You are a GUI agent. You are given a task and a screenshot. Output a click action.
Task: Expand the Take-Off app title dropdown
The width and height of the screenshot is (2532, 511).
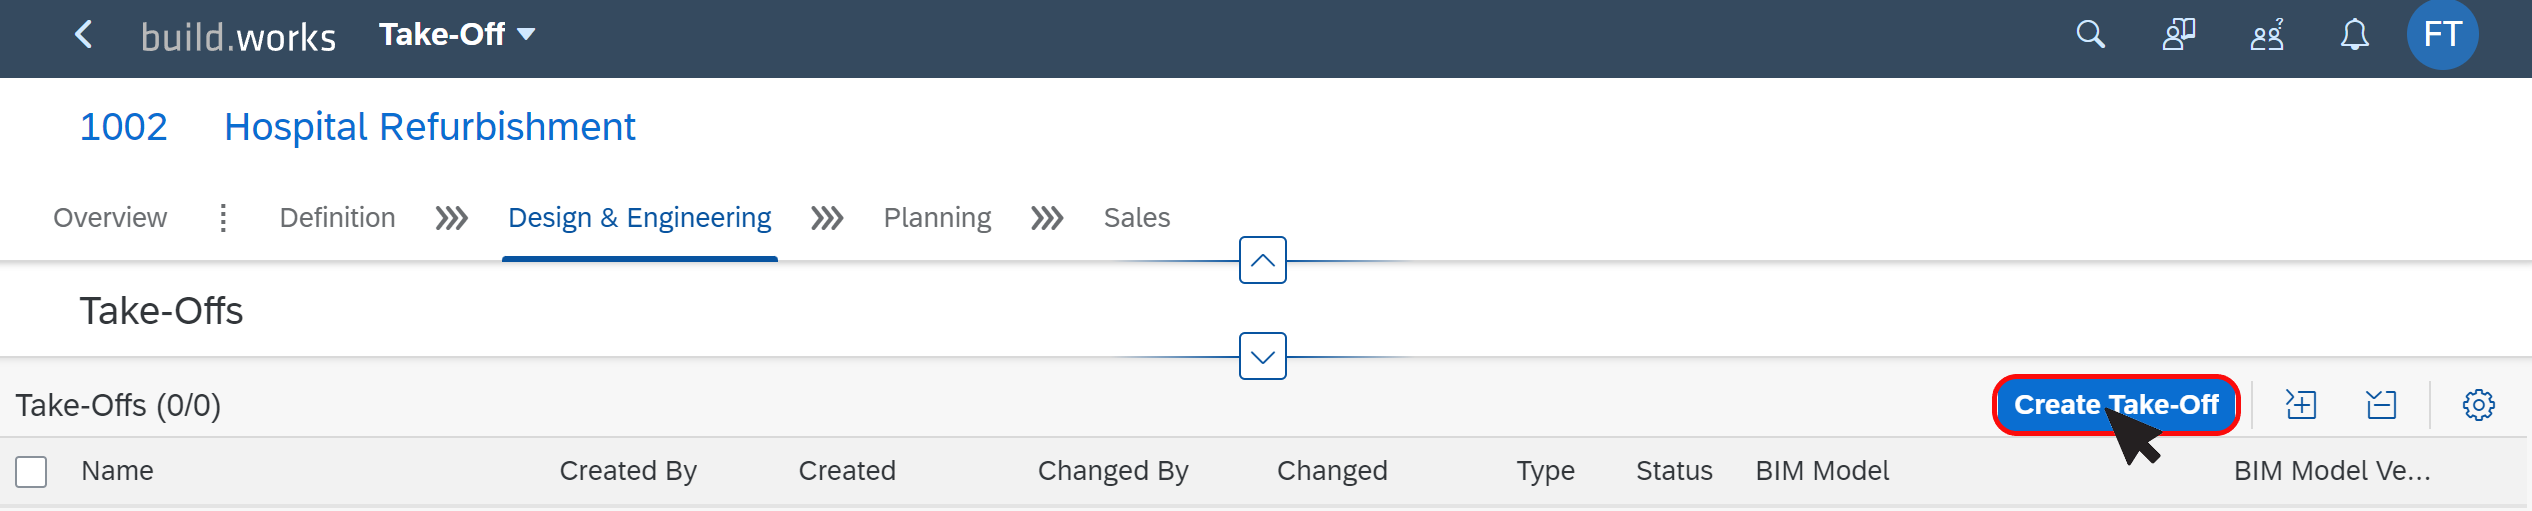pyautogui.click(x=457, y=35)
